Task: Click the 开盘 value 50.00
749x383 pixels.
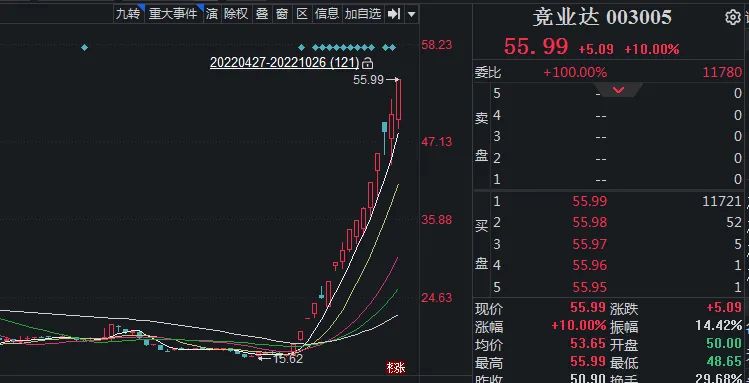Action: point(725,344)
